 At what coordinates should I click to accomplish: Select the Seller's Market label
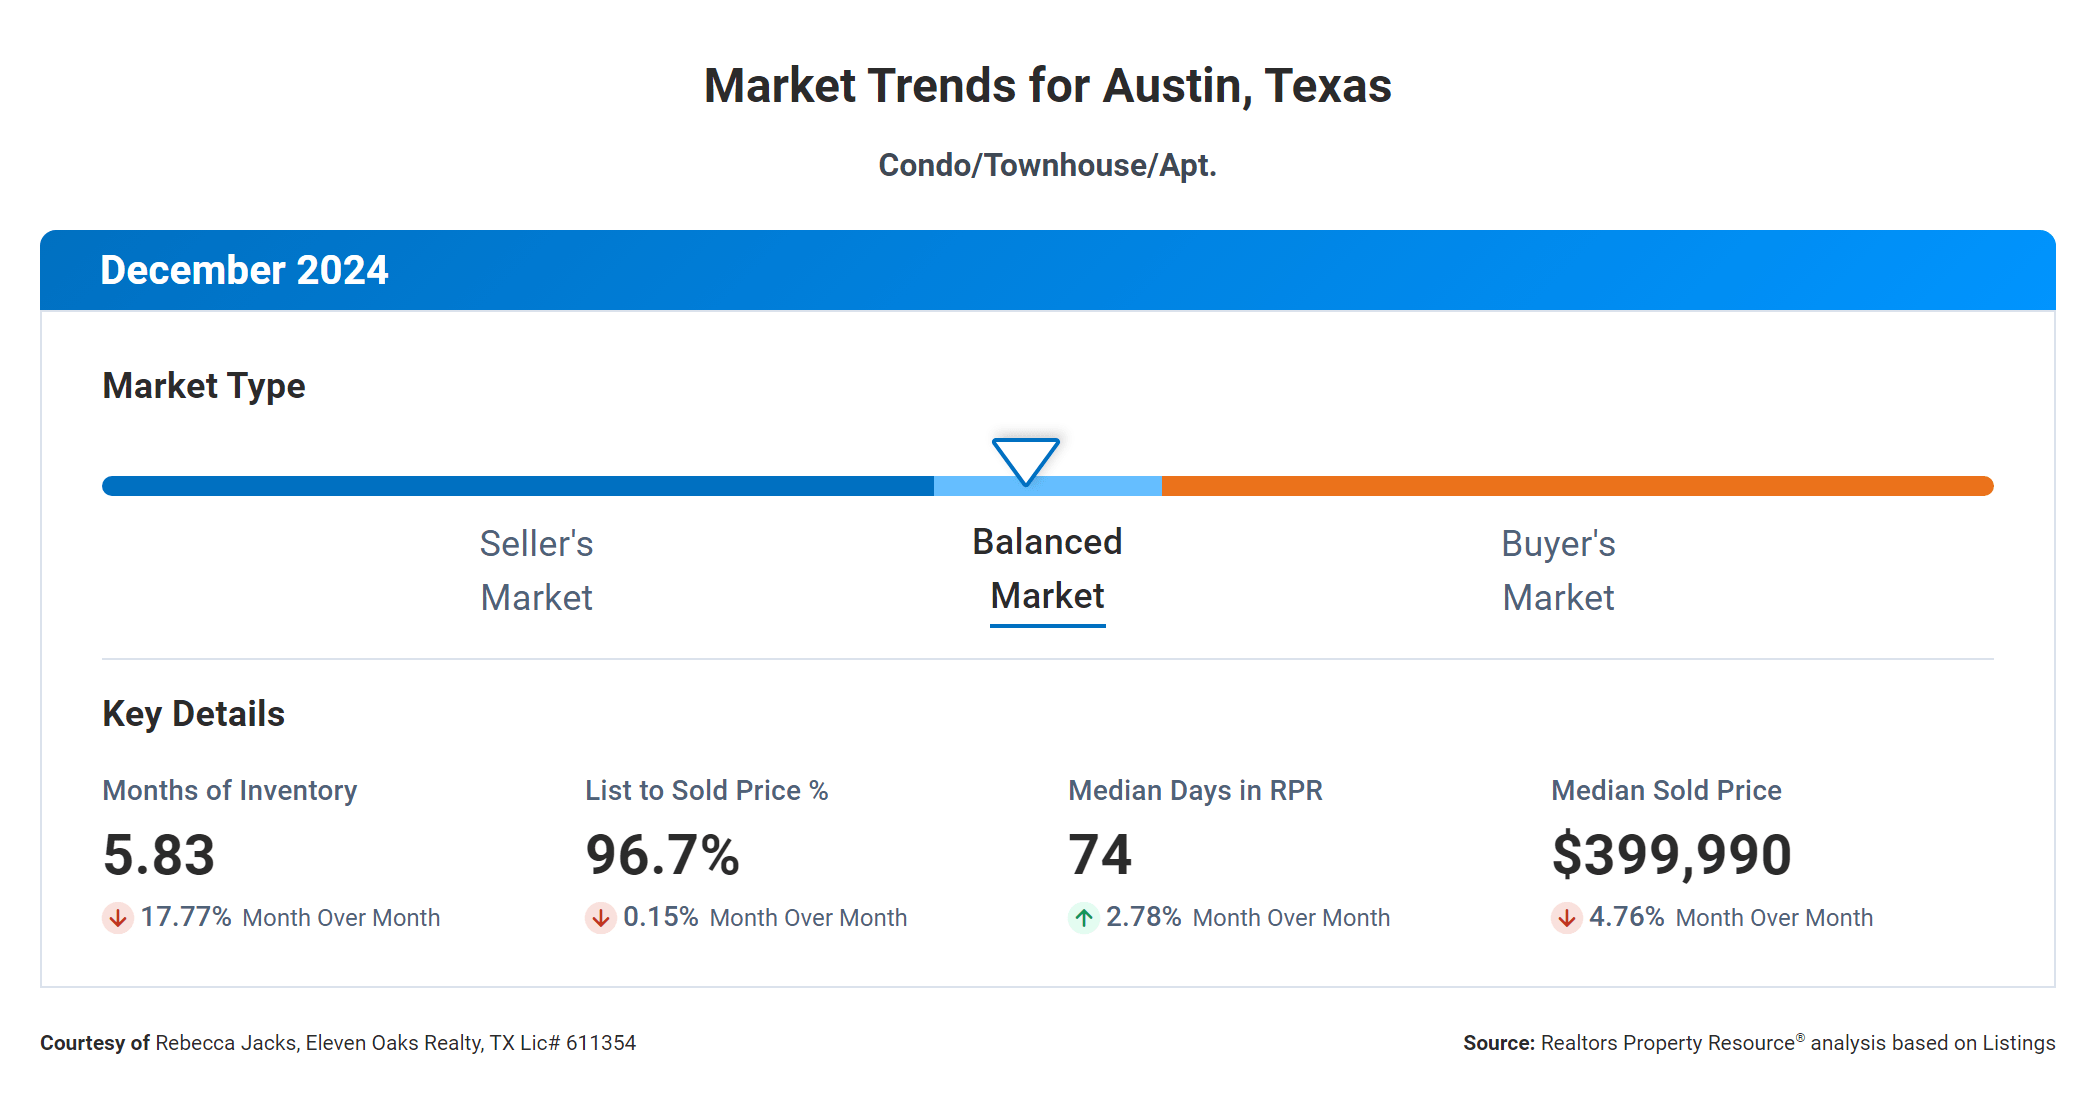point(536,570)
